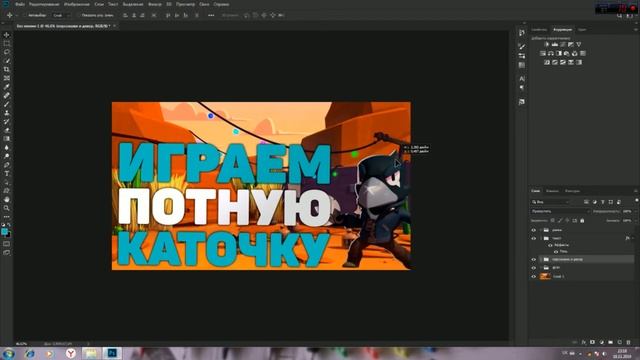Switch to the Channels tab
Viewport: 640px width, 360px height.
pyautogui.click(x=552, y=191)
